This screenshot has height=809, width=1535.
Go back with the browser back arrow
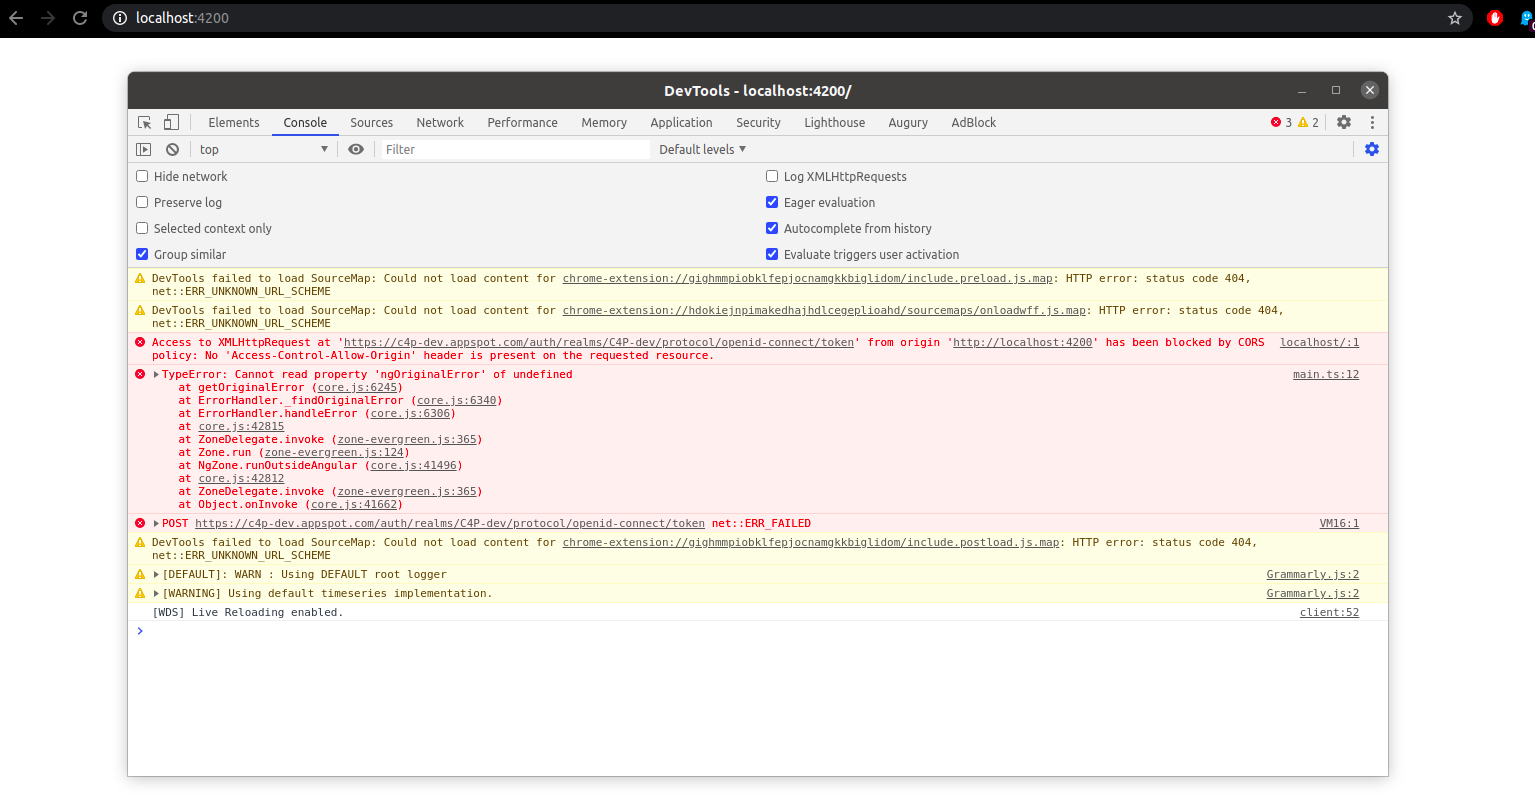click(x=16, y=18)
